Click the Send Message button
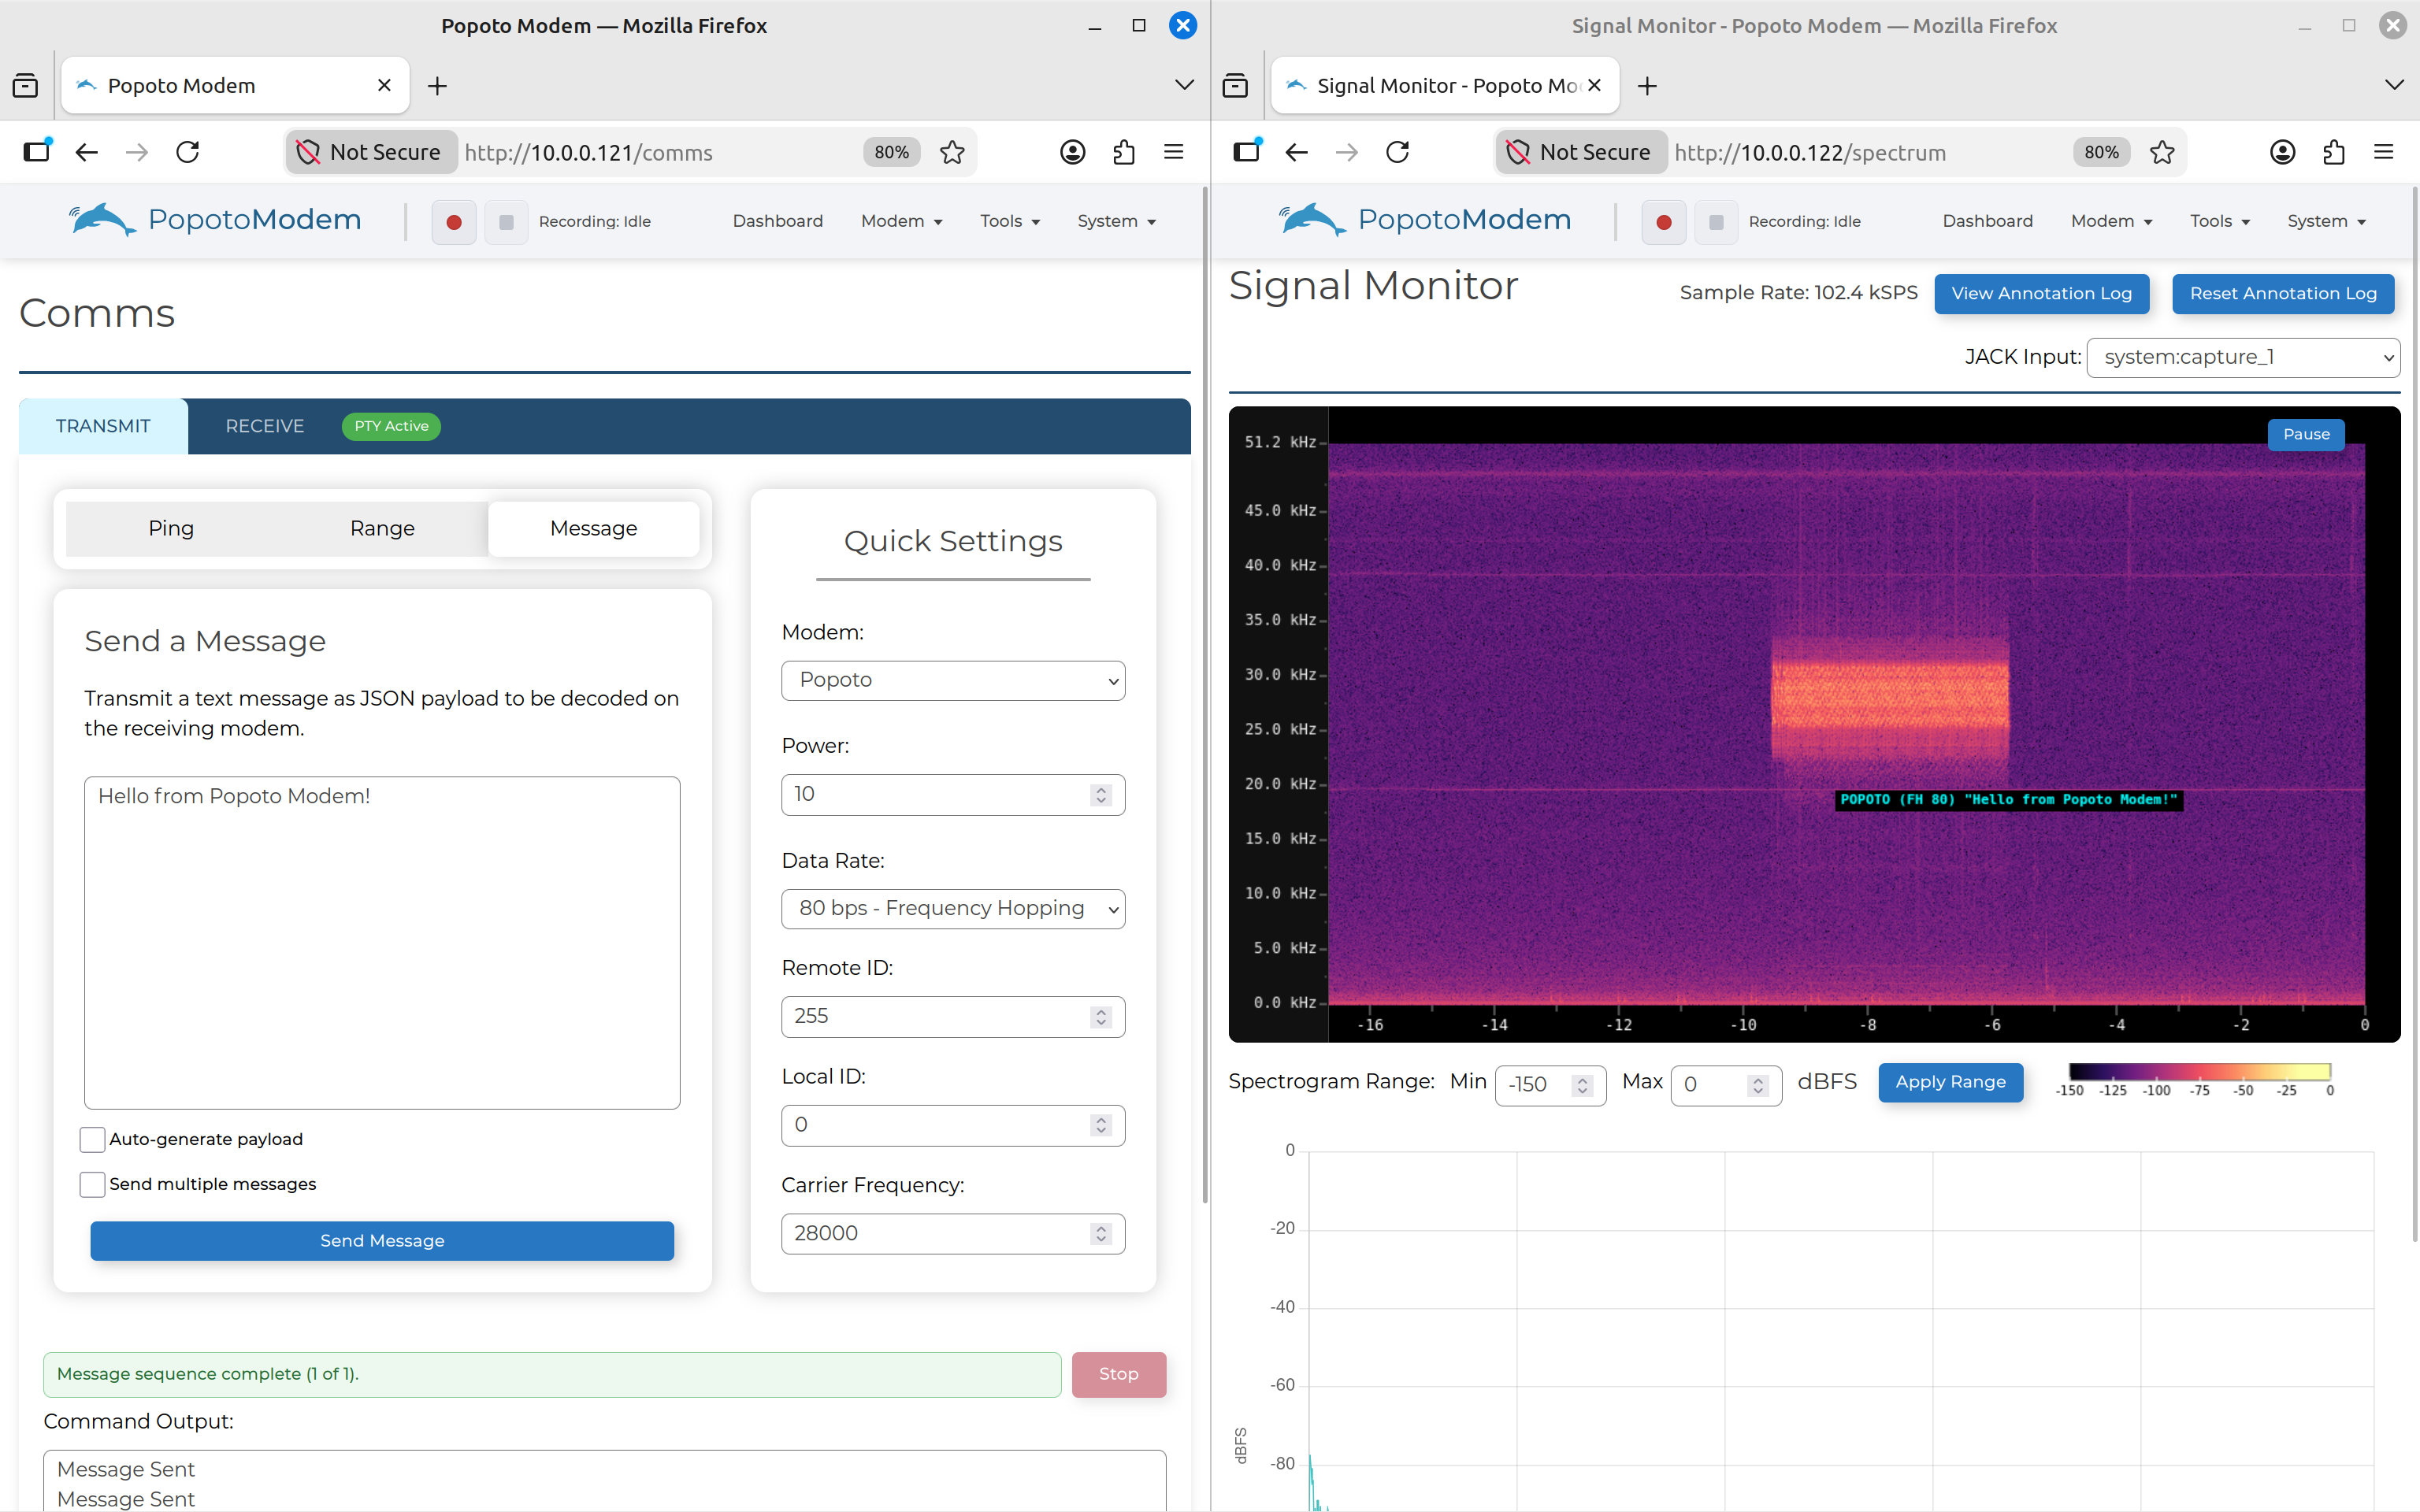The height and width of the screenshot is (1512, 2420). [382, 1241]
